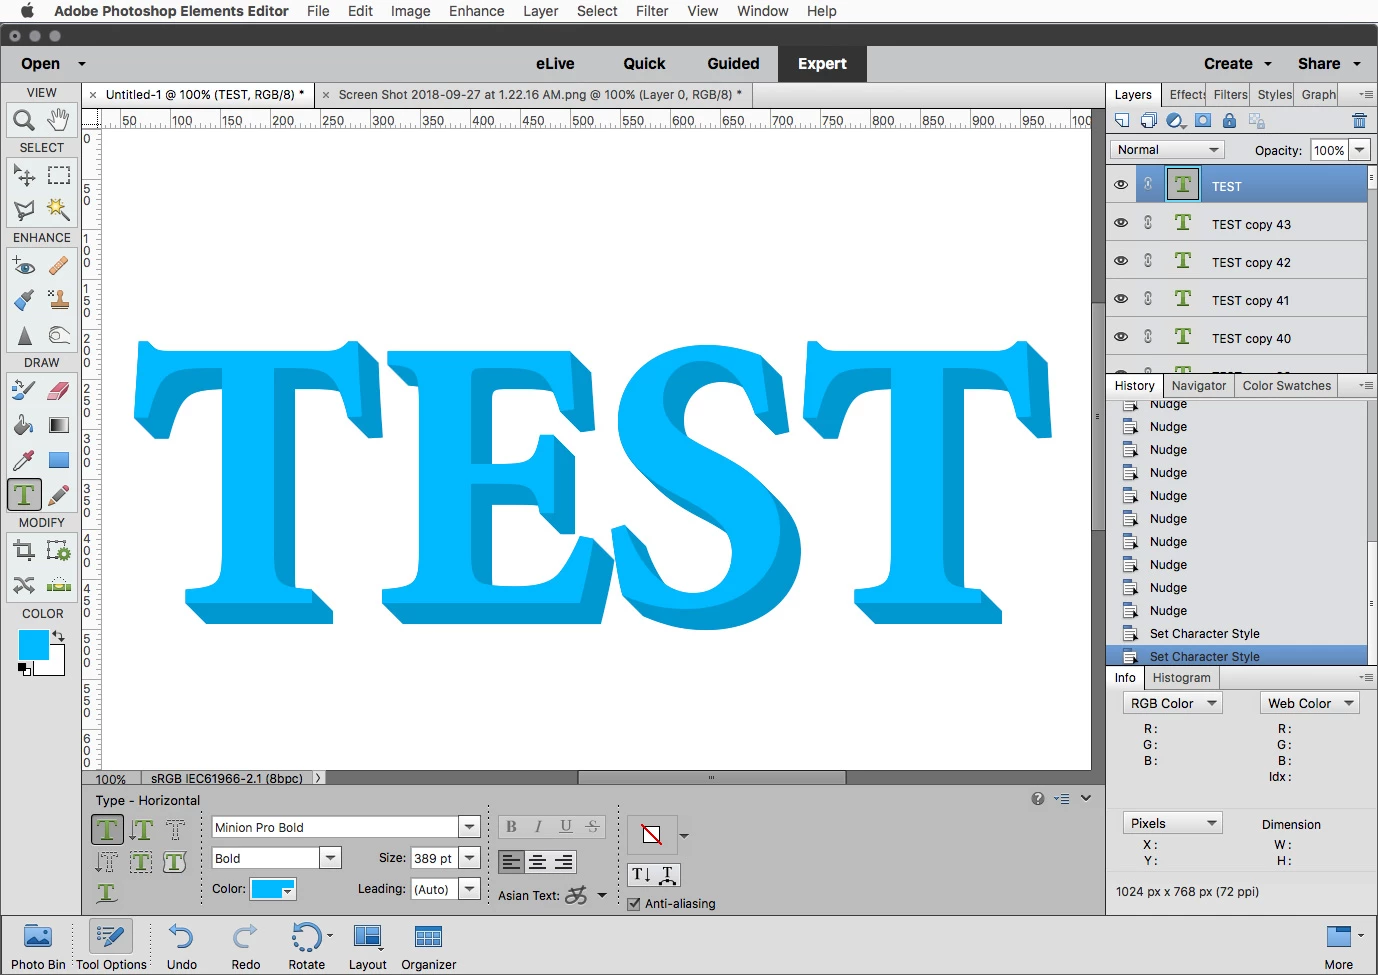Switch to the Guided mode tab
1378x975 pixels.
click(733, 63)
